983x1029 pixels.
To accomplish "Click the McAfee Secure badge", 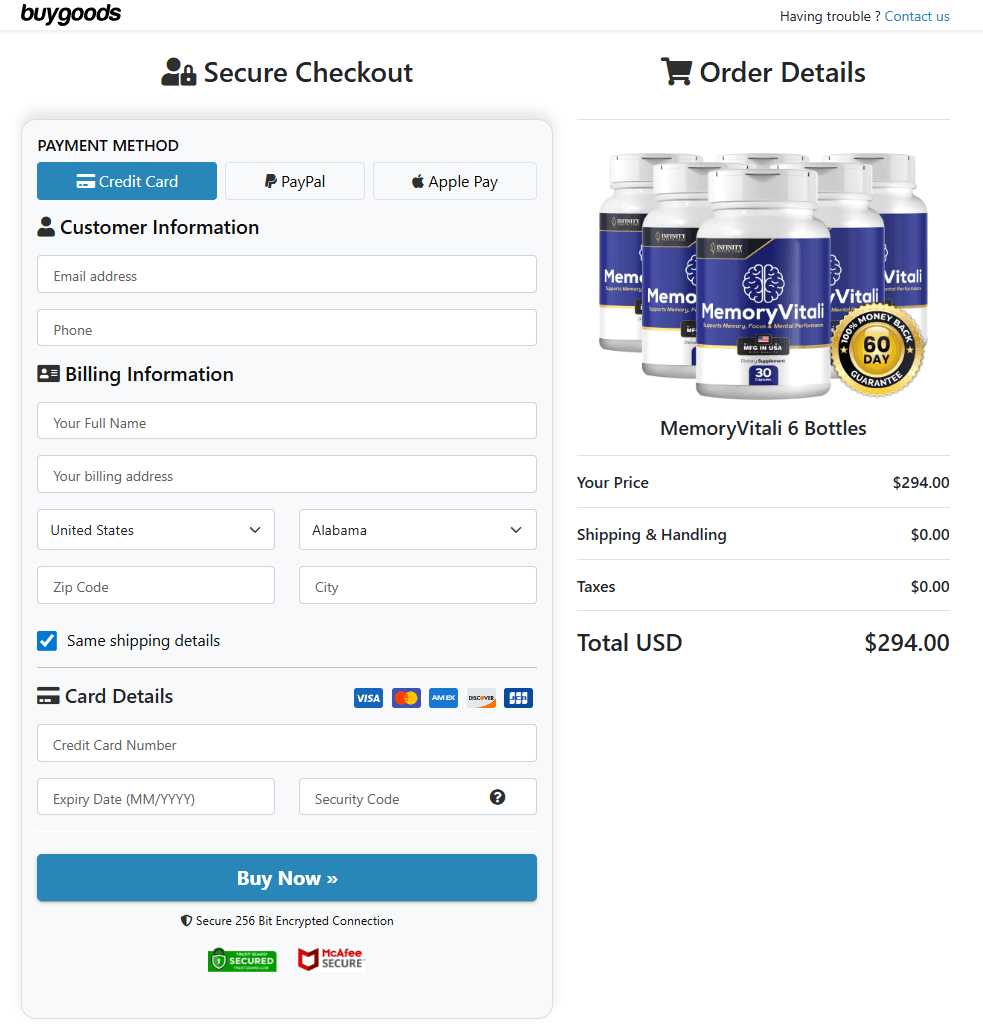I will point(331,958).
